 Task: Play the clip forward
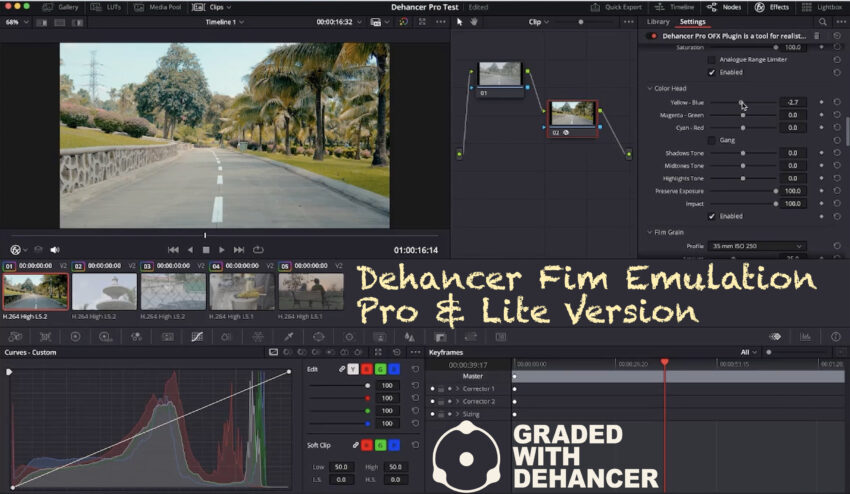[222, 250]
